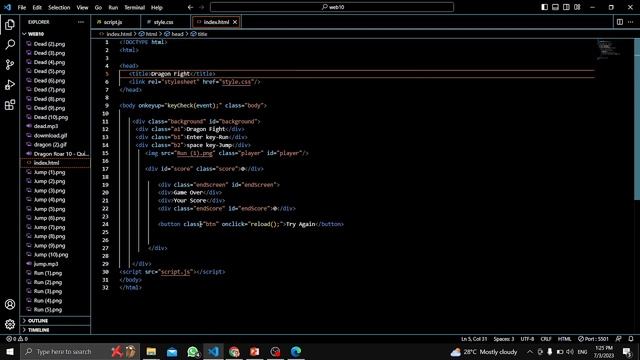Open the Windows Start menu

(10, 351)
